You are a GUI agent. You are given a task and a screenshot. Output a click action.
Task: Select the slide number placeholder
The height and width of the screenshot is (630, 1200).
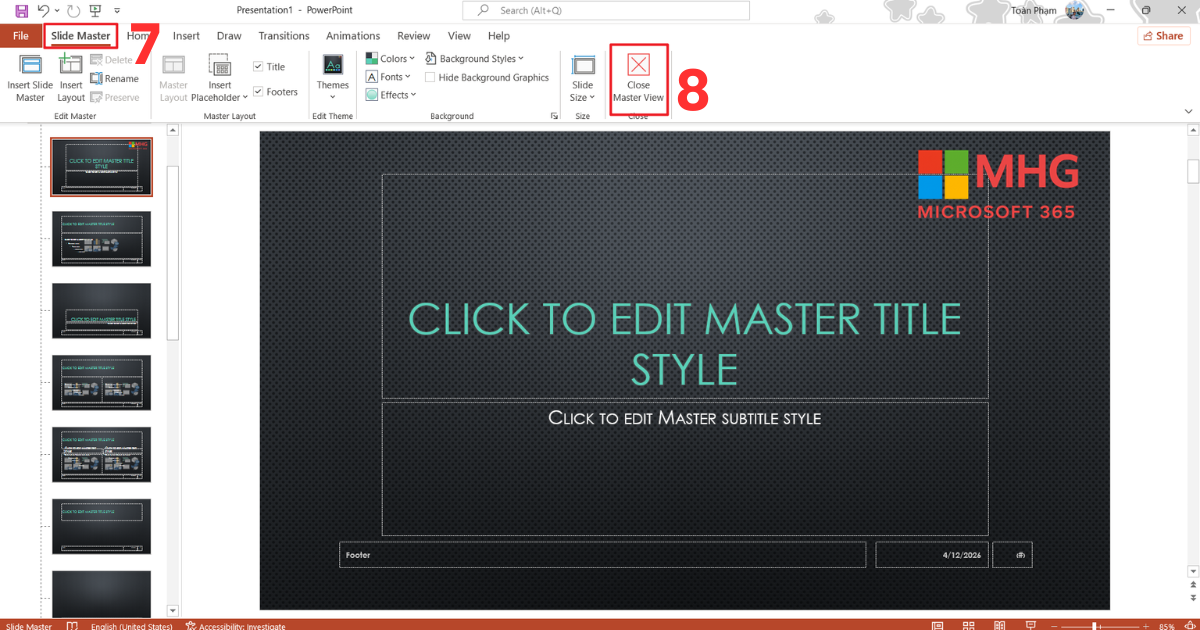coord(1012,555)
